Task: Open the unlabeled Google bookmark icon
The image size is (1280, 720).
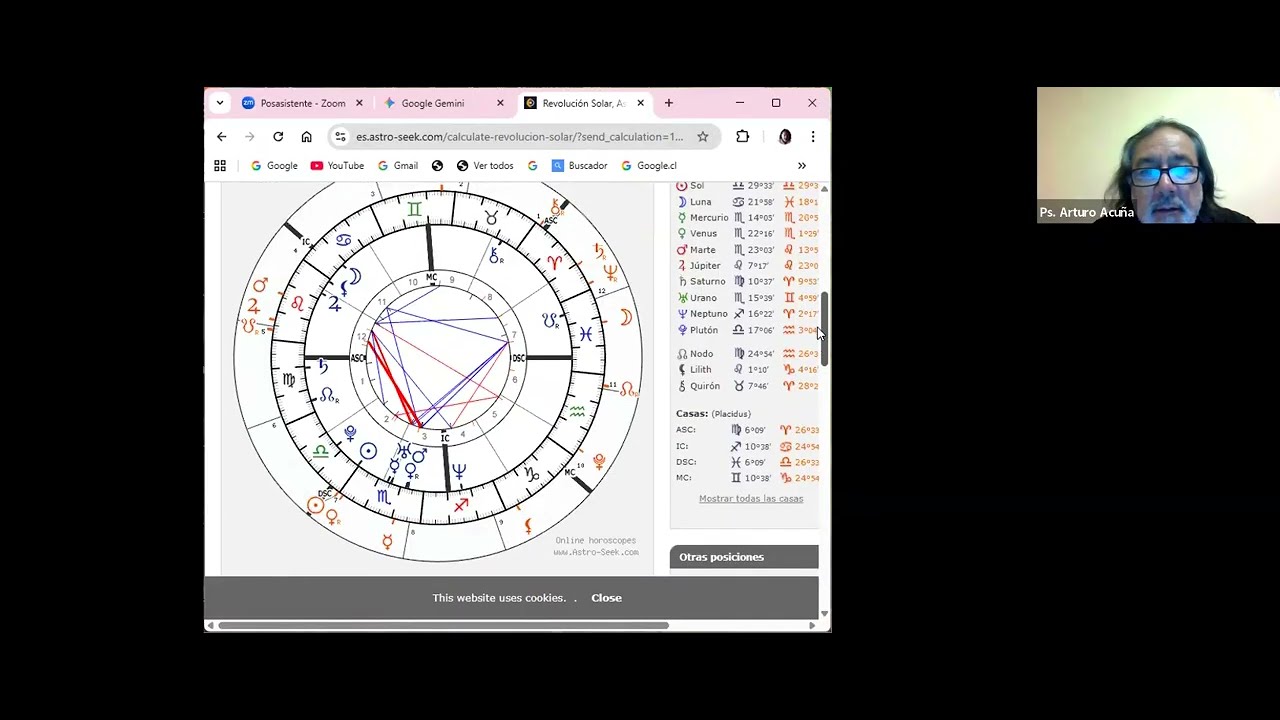Action: coord(532,166)
